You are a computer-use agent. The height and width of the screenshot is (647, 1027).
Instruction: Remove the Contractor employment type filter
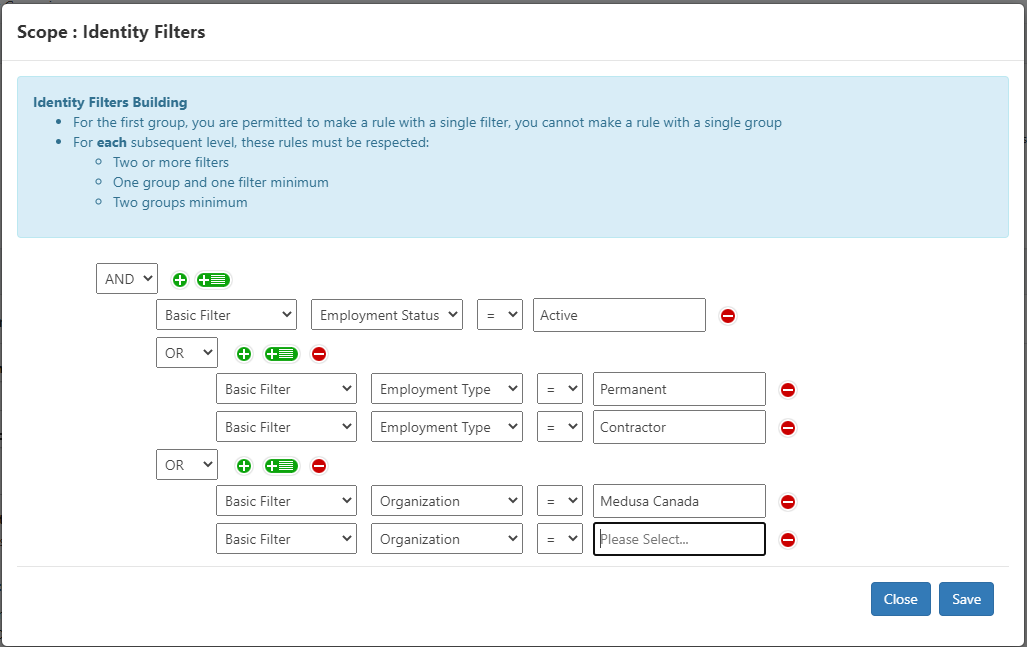click(788, 428)
